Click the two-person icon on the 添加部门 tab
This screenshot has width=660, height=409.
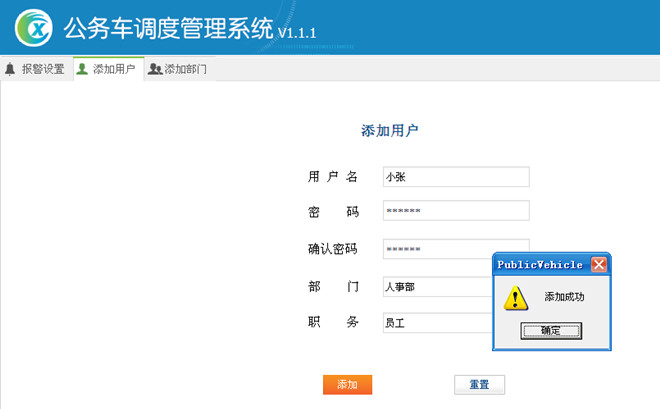tap(154, 70)
